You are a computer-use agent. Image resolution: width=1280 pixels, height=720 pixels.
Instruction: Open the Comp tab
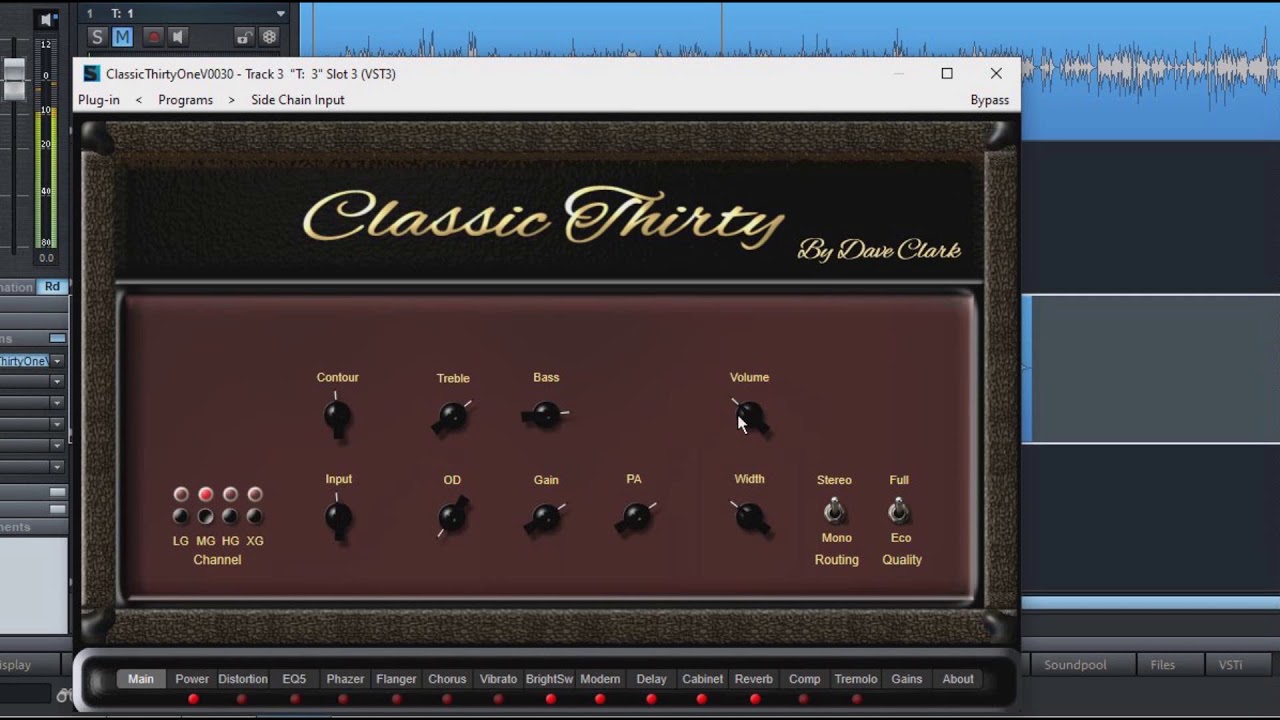pos(804,679)
